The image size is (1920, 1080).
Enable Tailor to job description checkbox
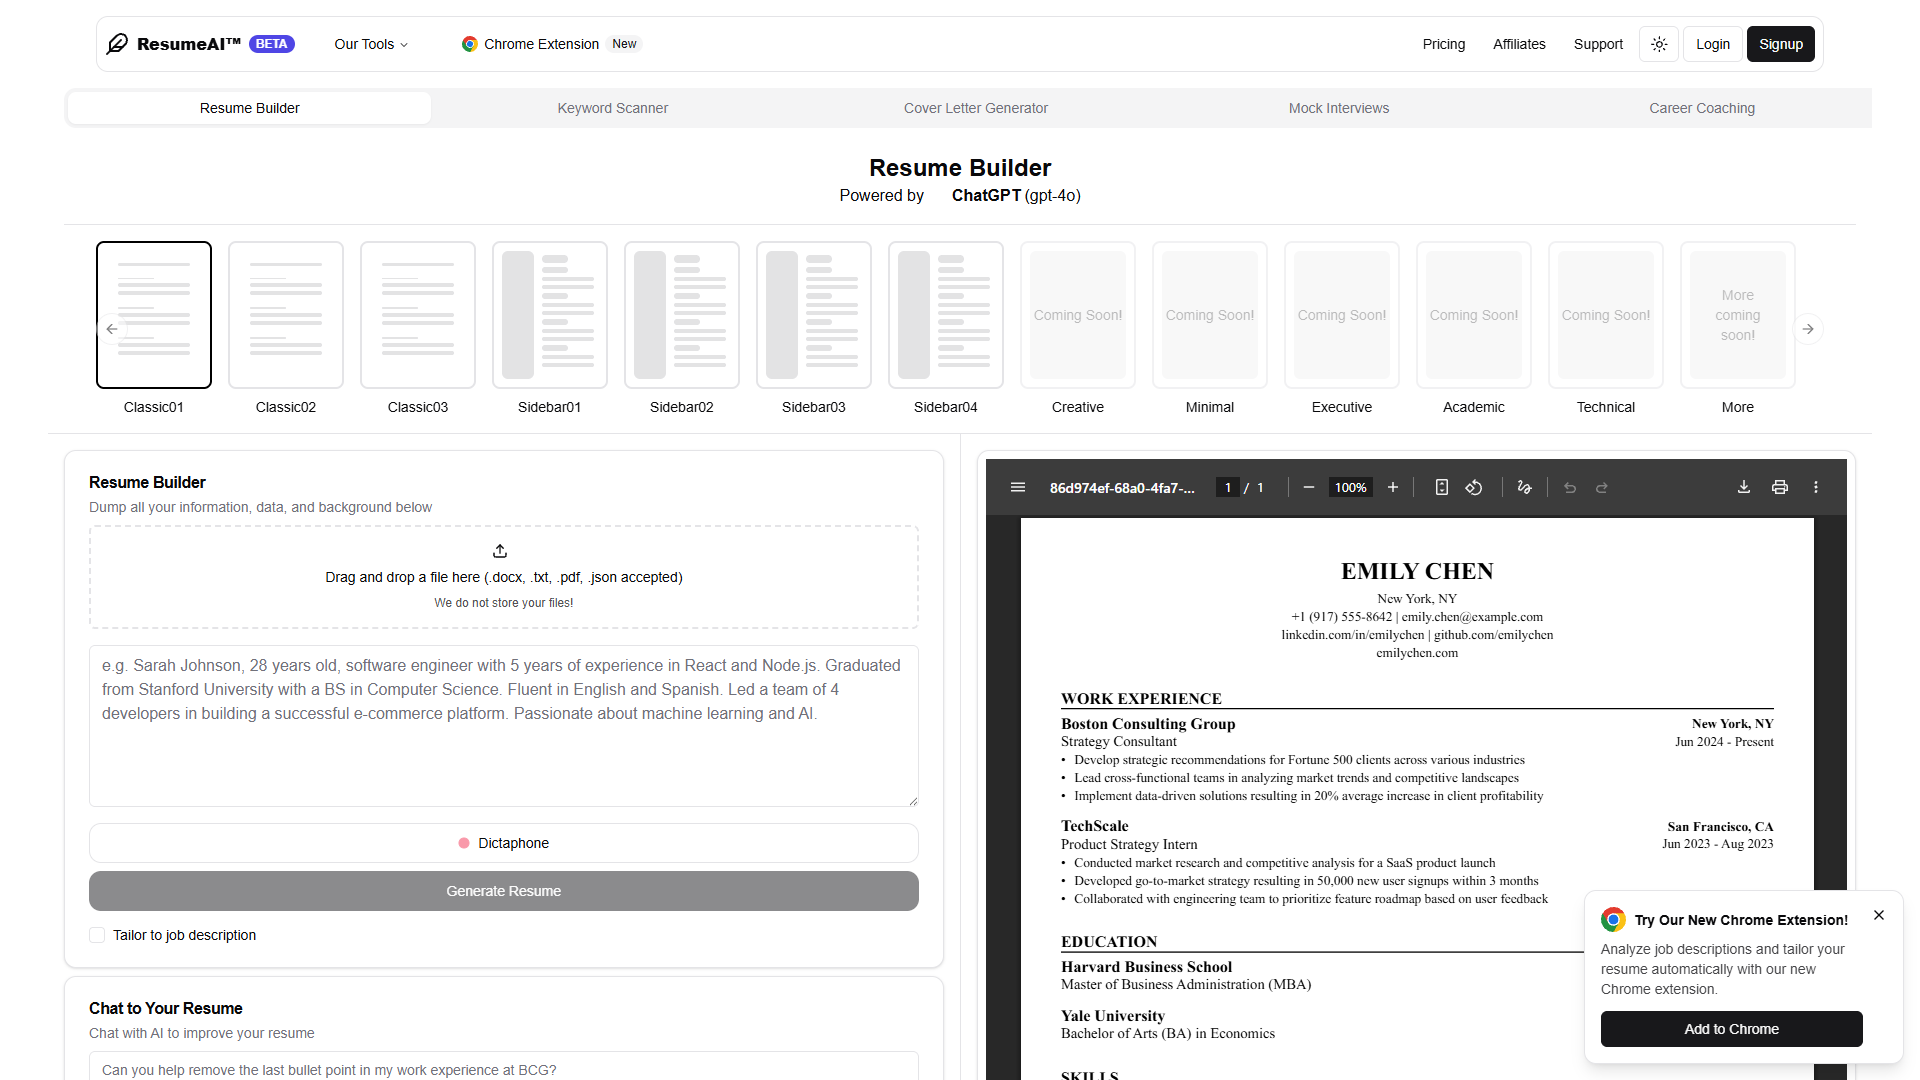click(x=97, y=935)
